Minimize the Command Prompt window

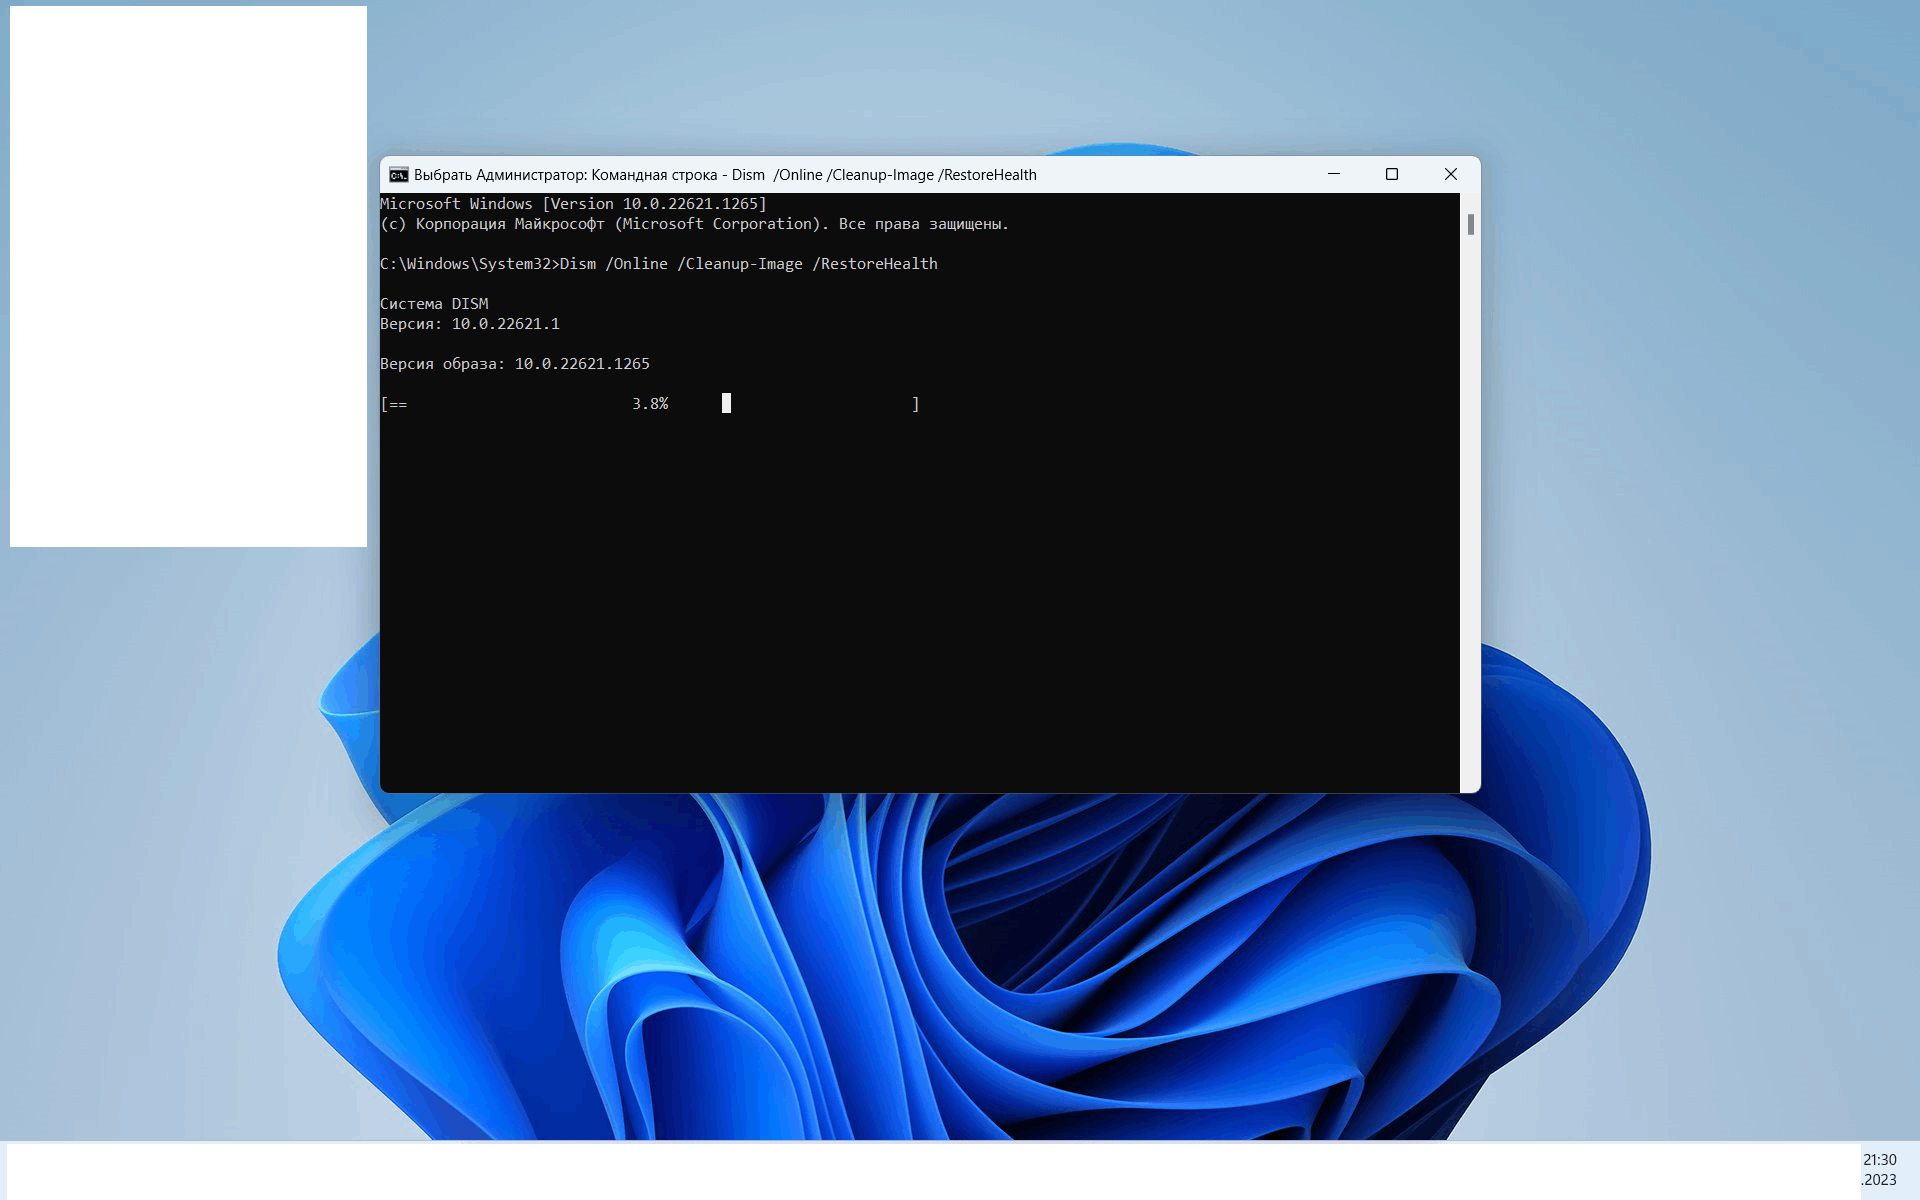click(1333, 174)
